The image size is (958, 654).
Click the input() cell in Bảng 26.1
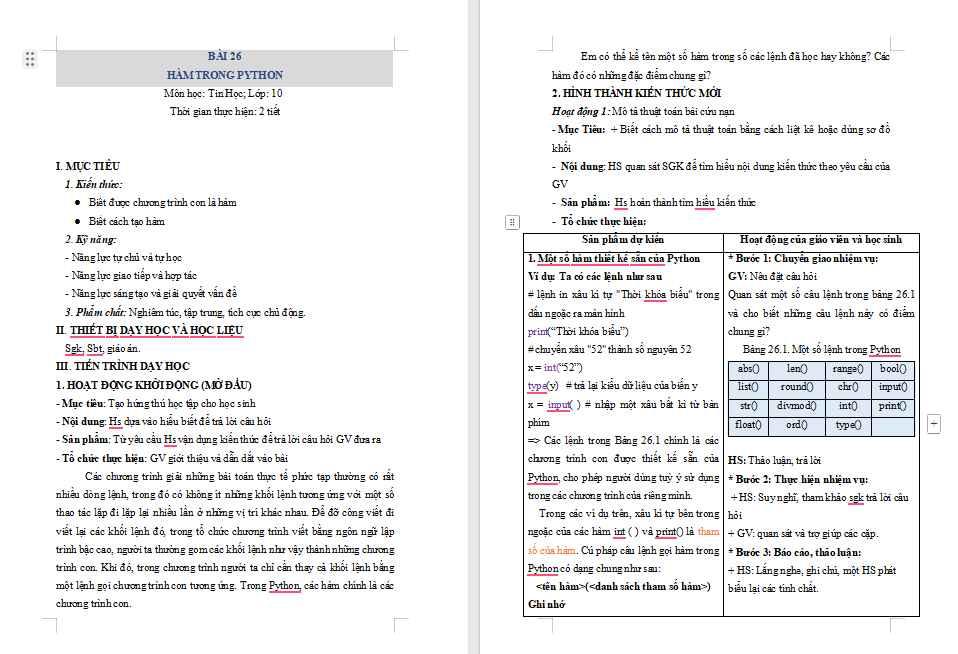[x=893, y=388]
